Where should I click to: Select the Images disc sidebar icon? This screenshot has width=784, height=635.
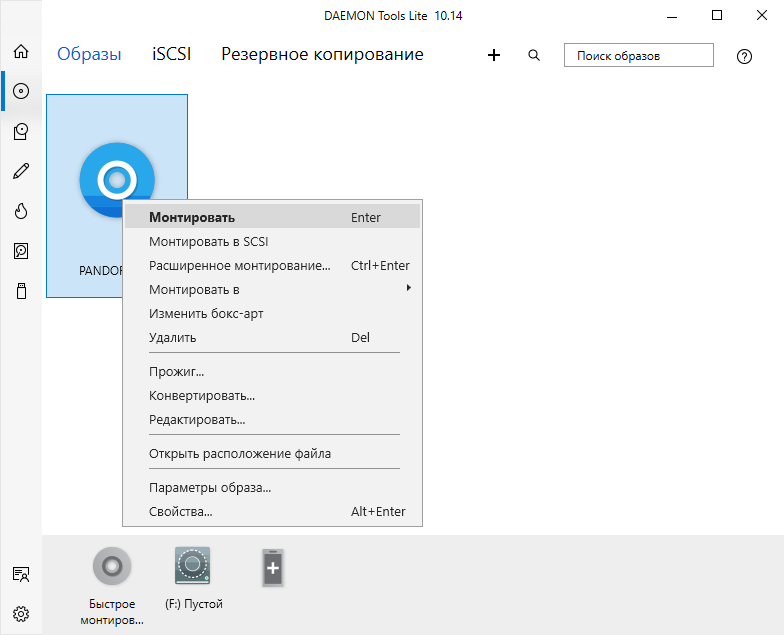(21, 91)
